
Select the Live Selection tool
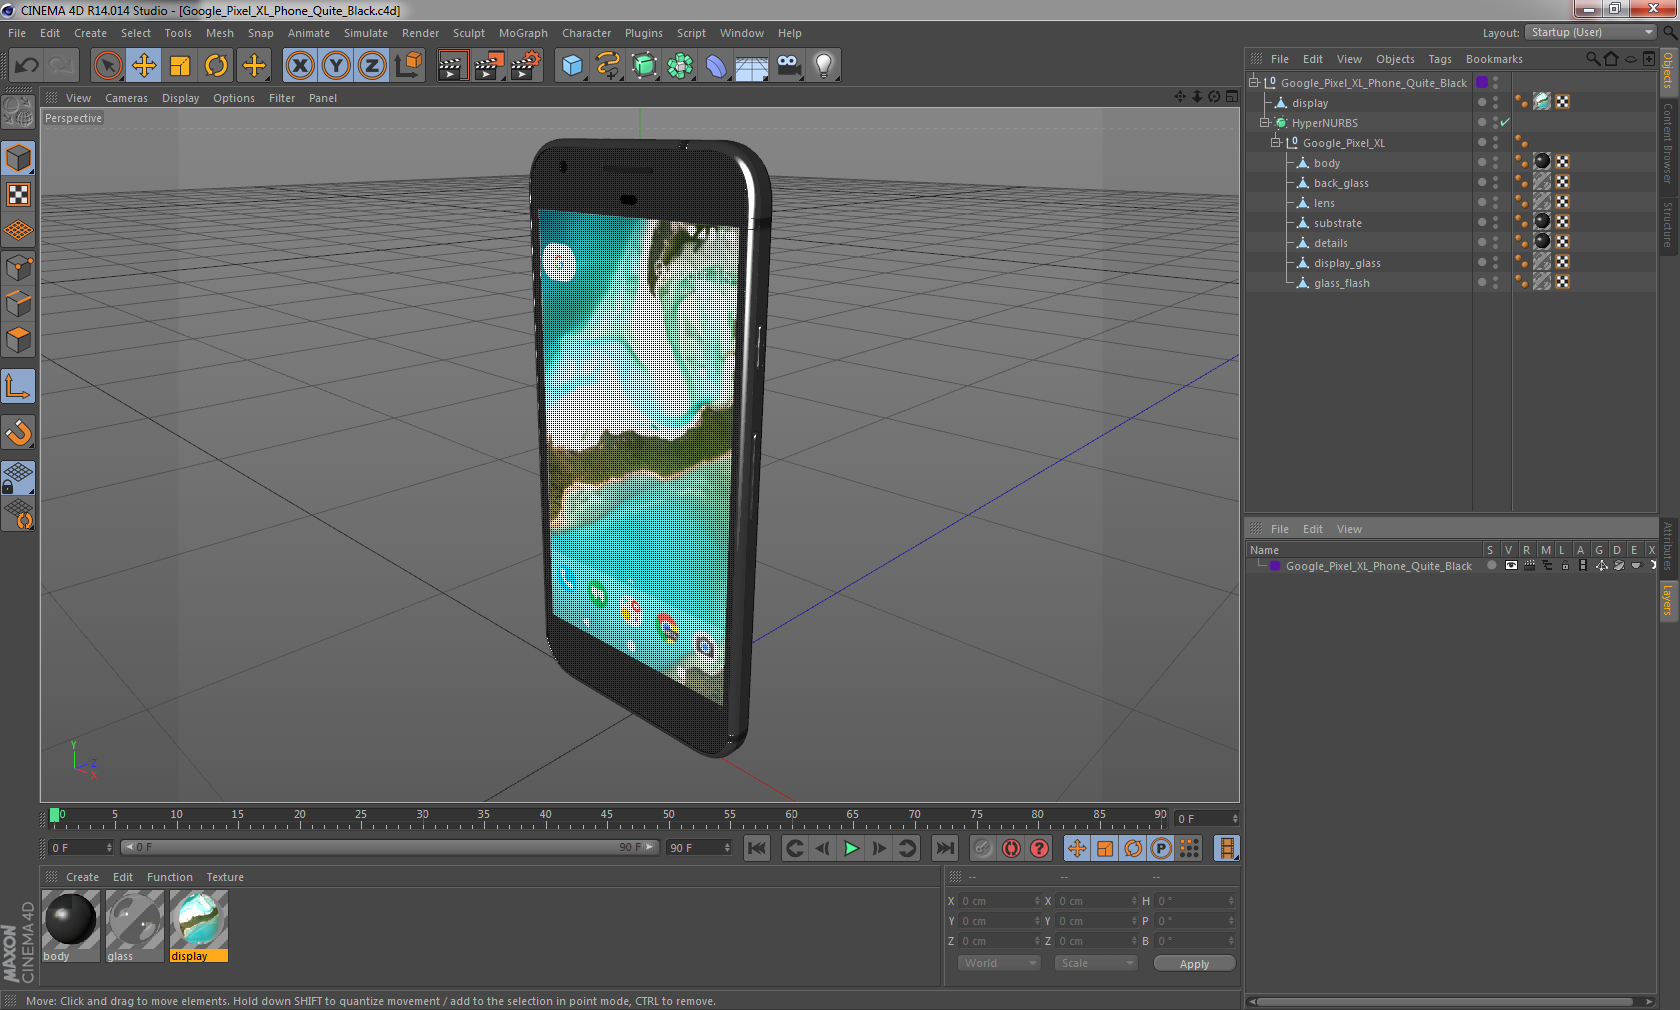107,66
